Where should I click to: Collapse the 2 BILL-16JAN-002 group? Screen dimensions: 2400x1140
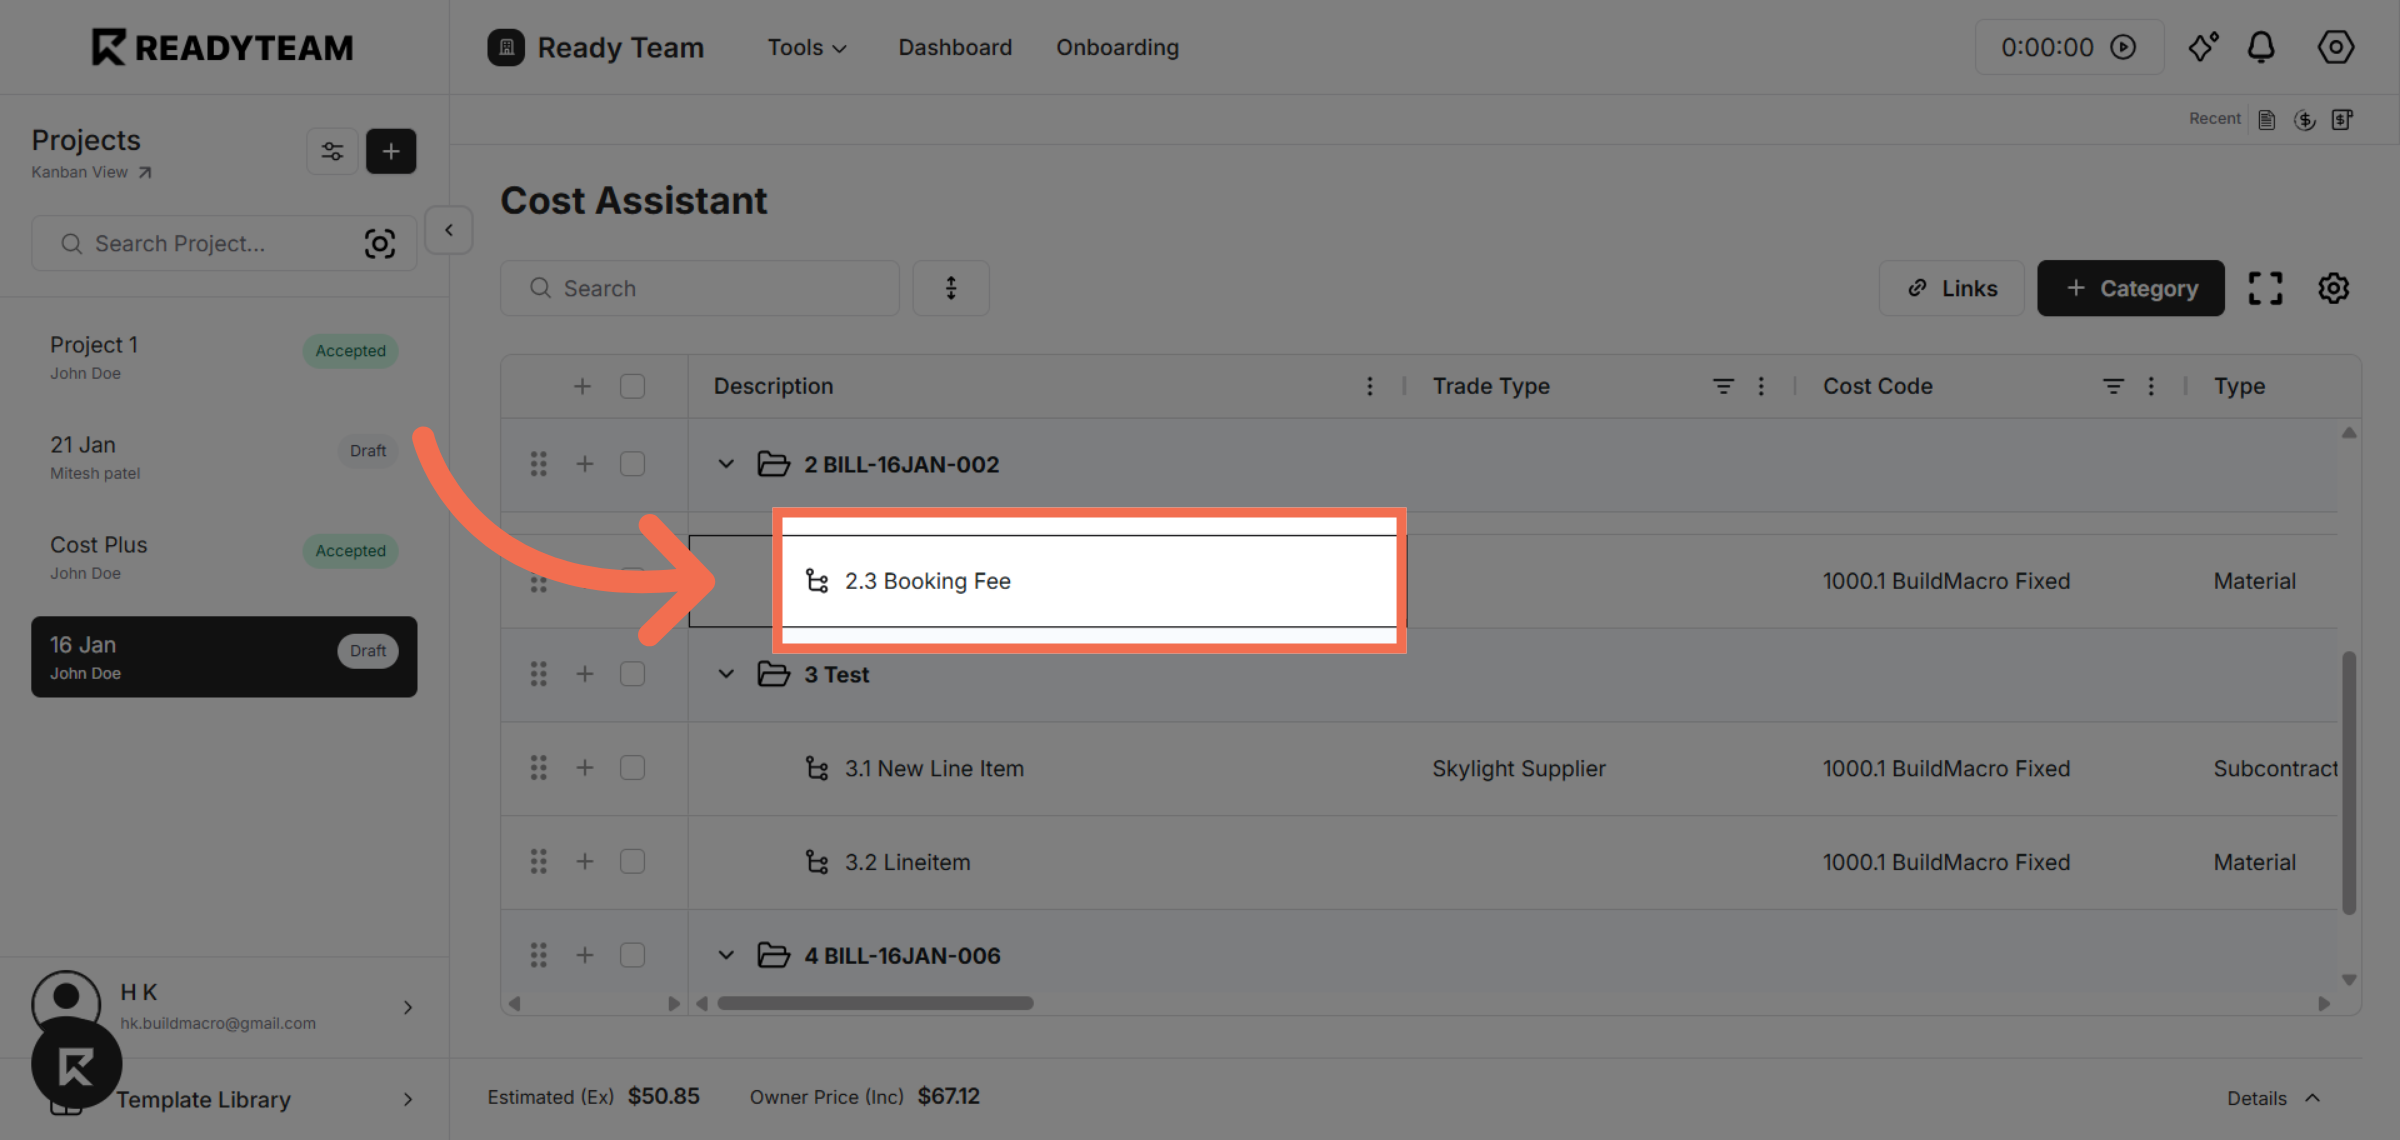click(726, 464)
